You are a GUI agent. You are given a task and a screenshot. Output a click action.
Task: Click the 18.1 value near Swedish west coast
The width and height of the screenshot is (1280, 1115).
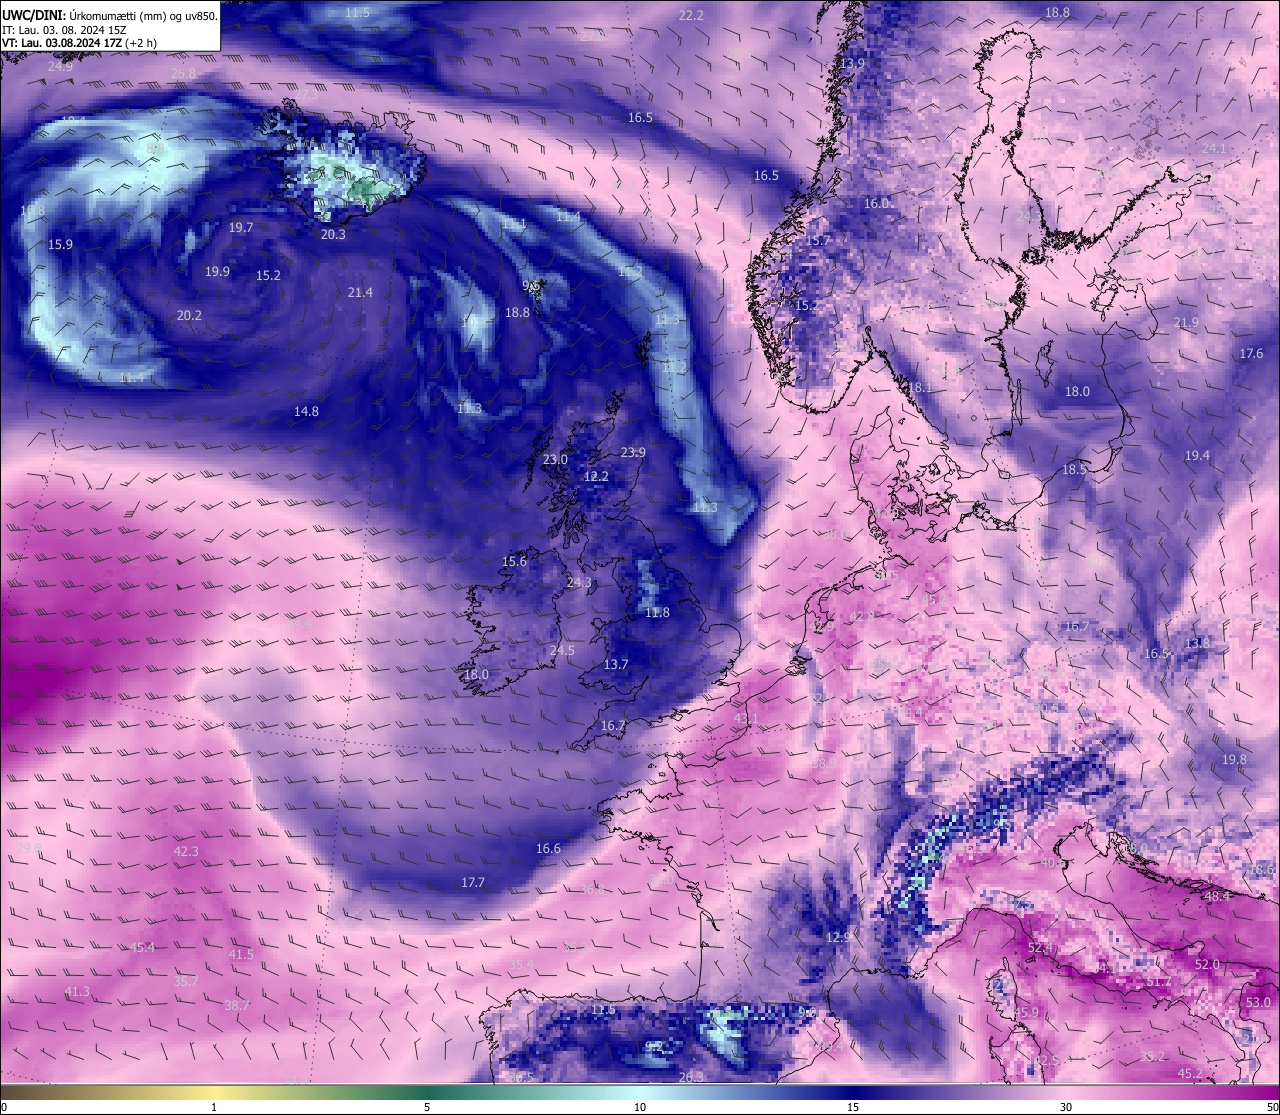pos(920,388)
